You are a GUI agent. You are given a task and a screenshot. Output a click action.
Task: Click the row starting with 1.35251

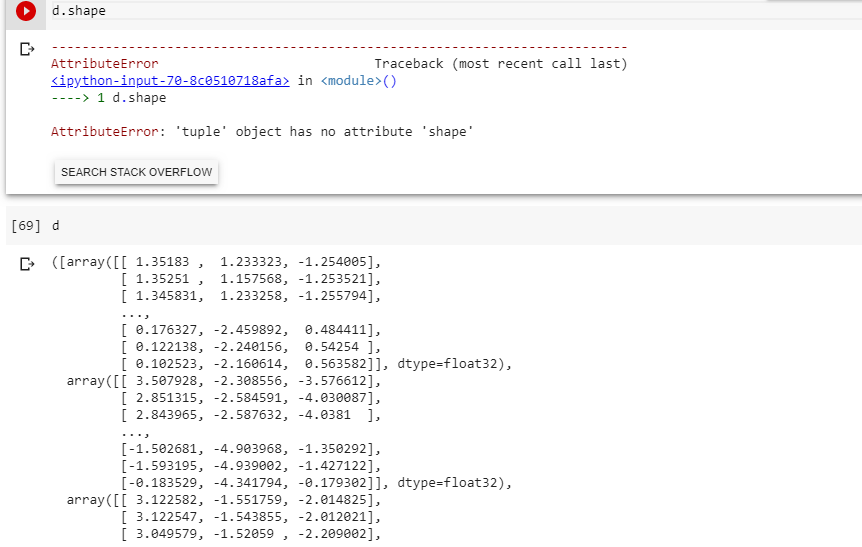(x=251, y=279)
